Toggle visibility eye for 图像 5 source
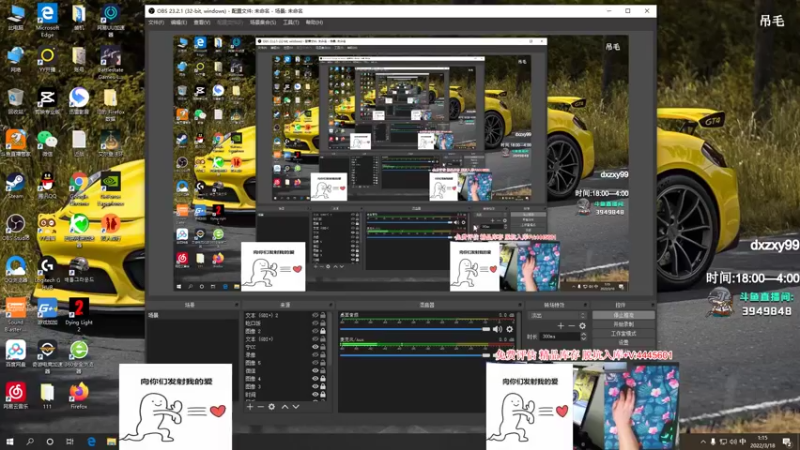Image resolution: width=800 pixels, height=450 pixels. (x=315, y=363)
